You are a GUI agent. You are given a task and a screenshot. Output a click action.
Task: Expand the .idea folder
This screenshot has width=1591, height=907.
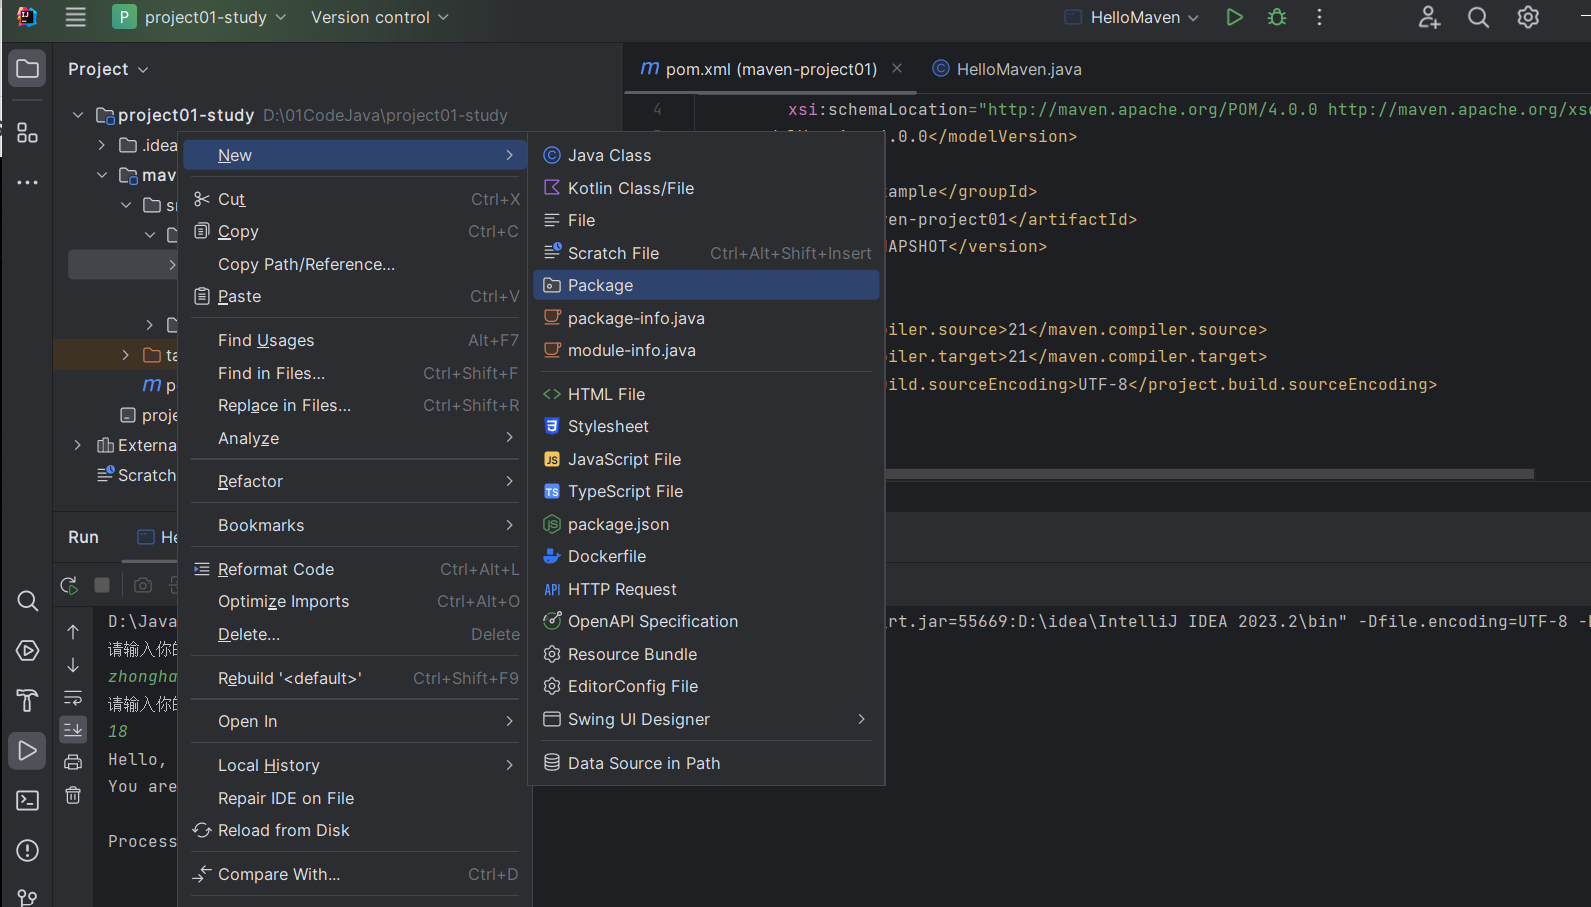(x=102, y=145)
